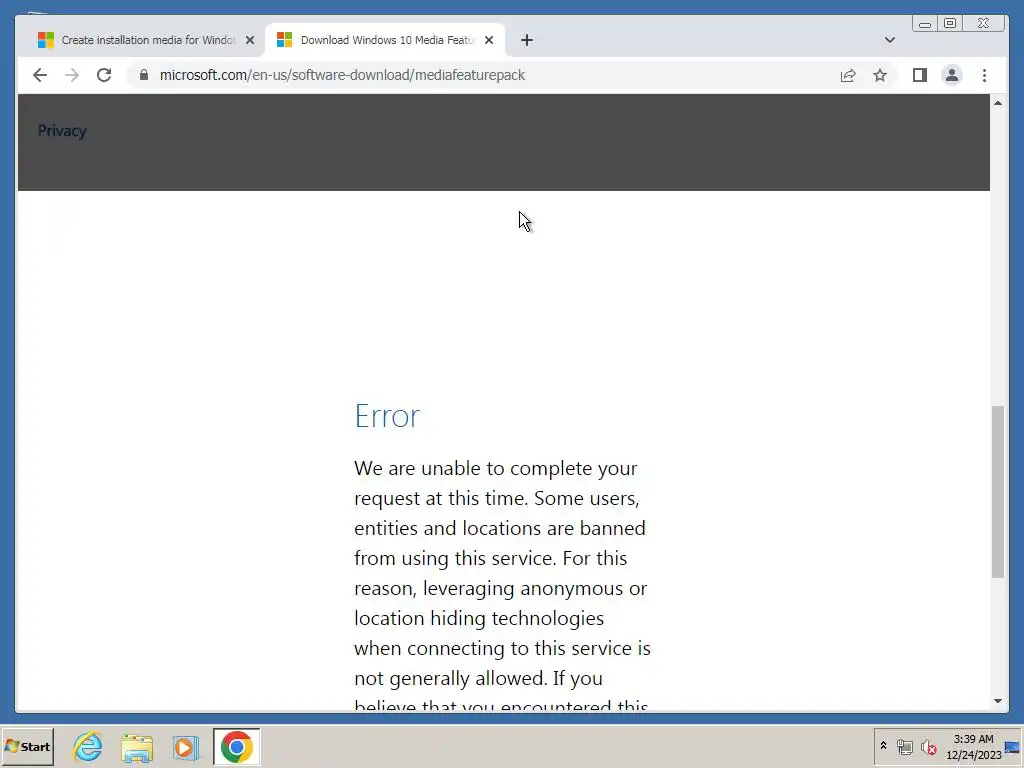The height and width of the screenshot is (768, 1024).
Task: Go back to the previous page
Action: tap(40, 75)
